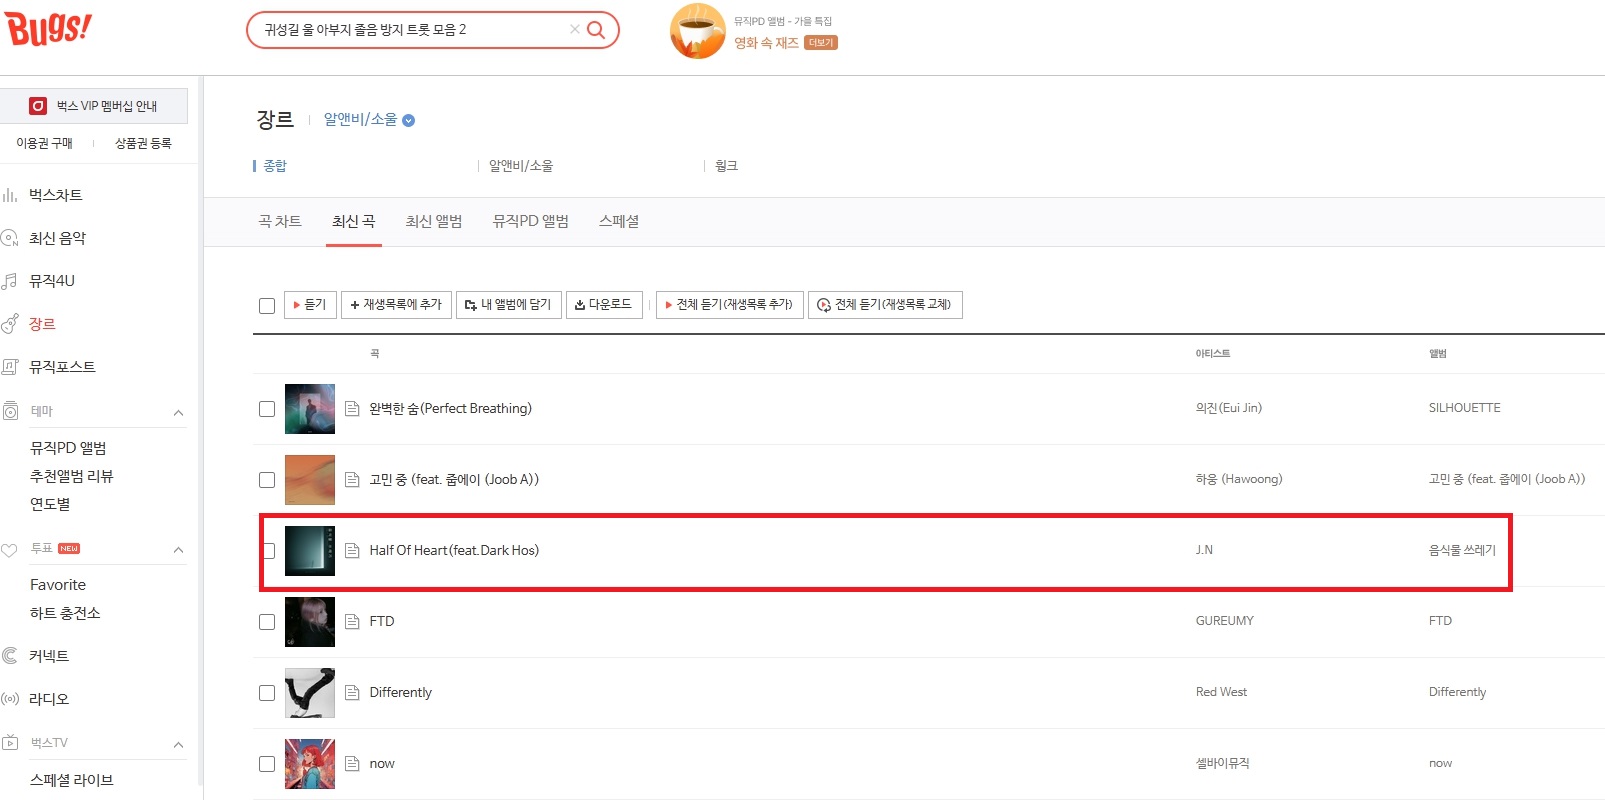Switch to the 스페셜 tab
The image size is (1605, 800).
[619, 222]
